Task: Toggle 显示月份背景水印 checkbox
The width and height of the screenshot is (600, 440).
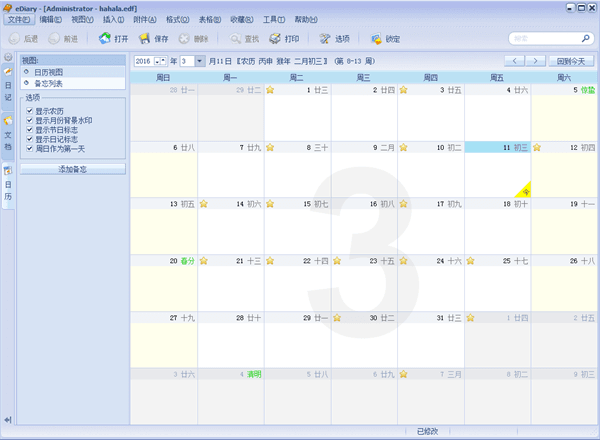Action: pos(30,120)
